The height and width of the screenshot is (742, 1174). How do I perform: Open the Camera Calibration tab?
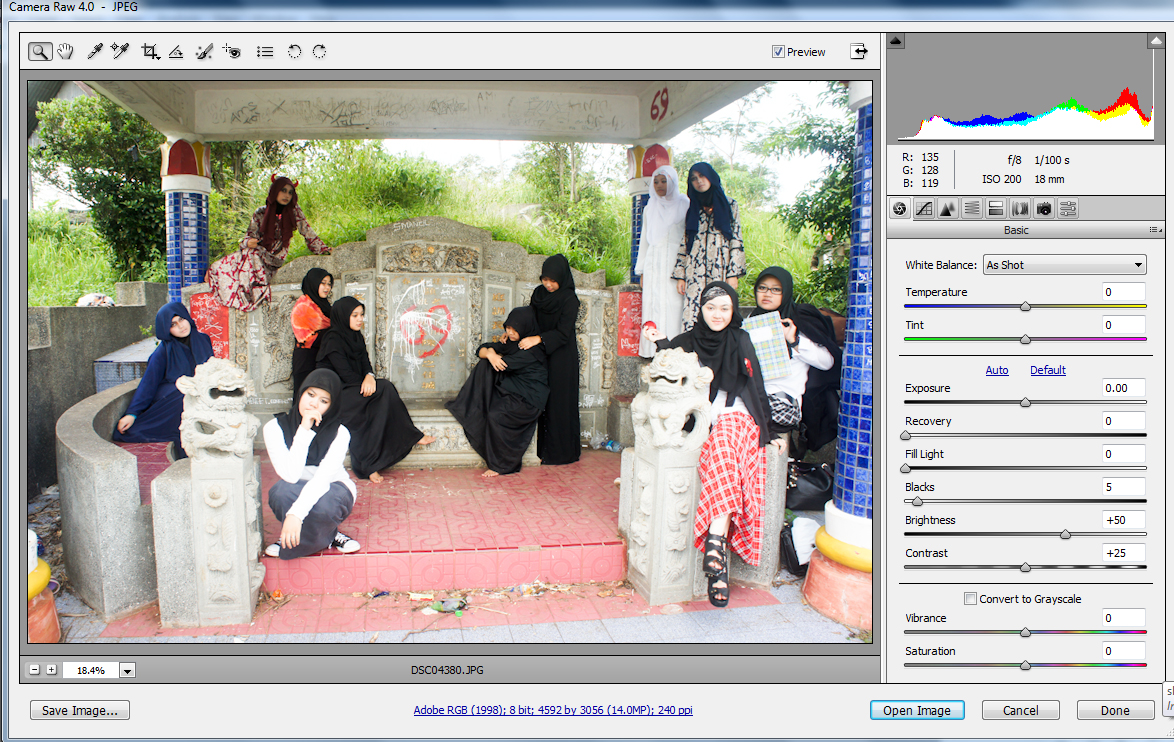[1043, 208]
